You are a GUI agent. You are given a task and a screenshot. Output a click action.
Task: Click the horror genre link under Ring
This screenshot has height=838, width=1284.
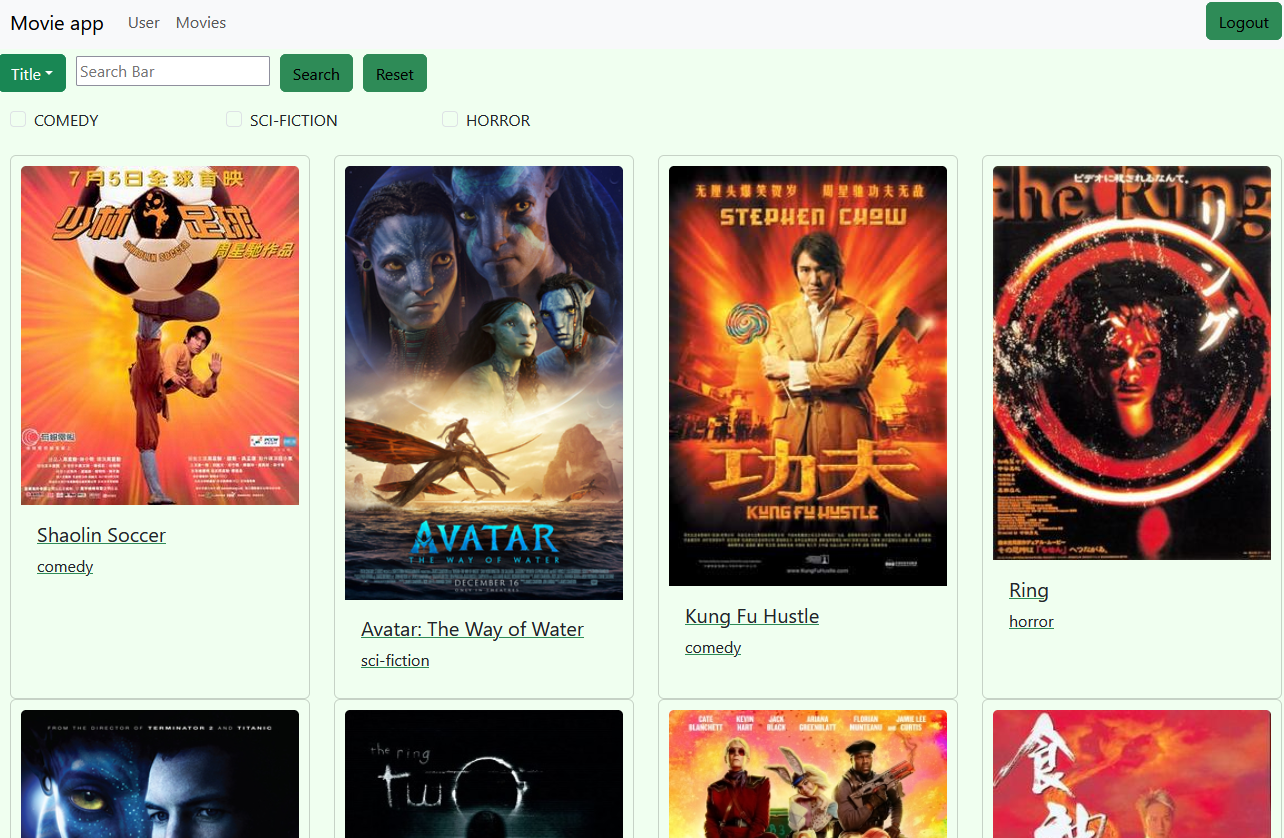click(1031, 622)
